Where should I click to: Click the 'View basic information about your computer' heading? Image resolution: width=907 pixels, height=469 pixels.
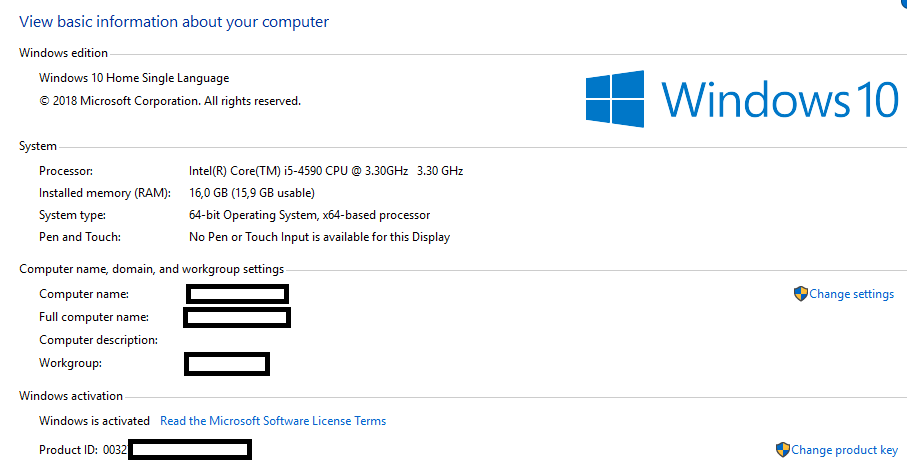point(174,21)
